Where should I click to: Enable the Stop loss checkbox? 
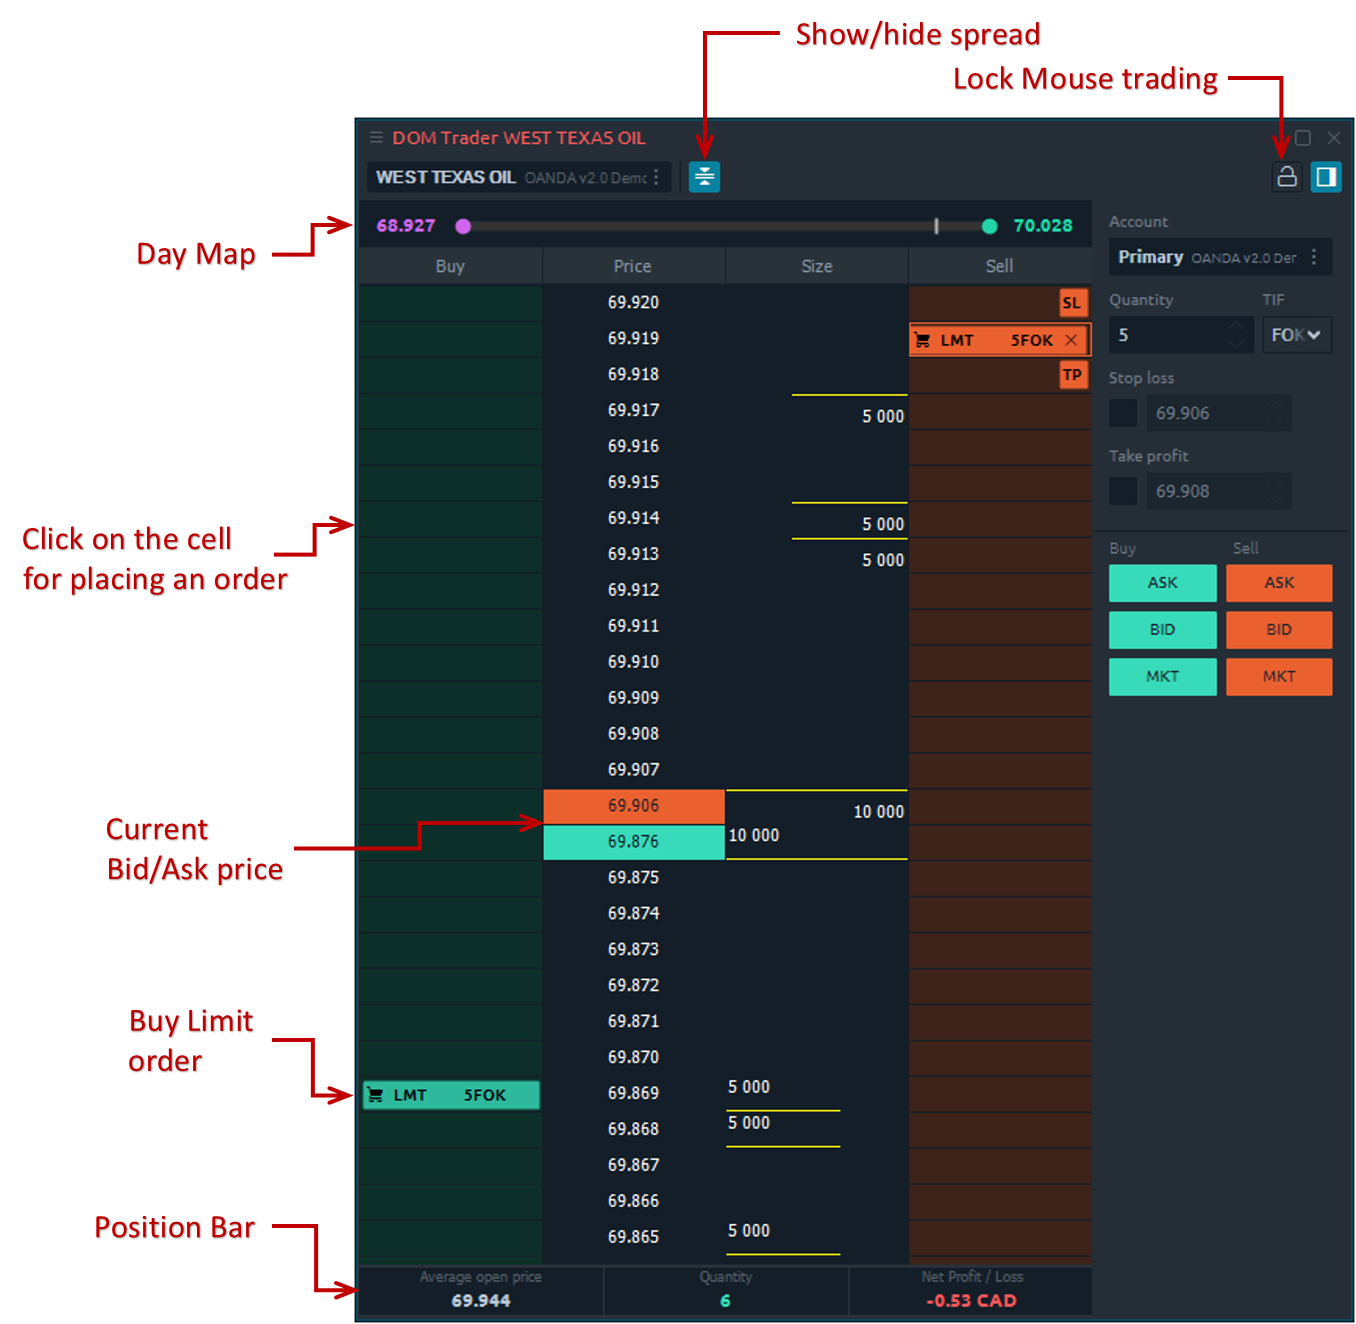[x=1123, y=413]
